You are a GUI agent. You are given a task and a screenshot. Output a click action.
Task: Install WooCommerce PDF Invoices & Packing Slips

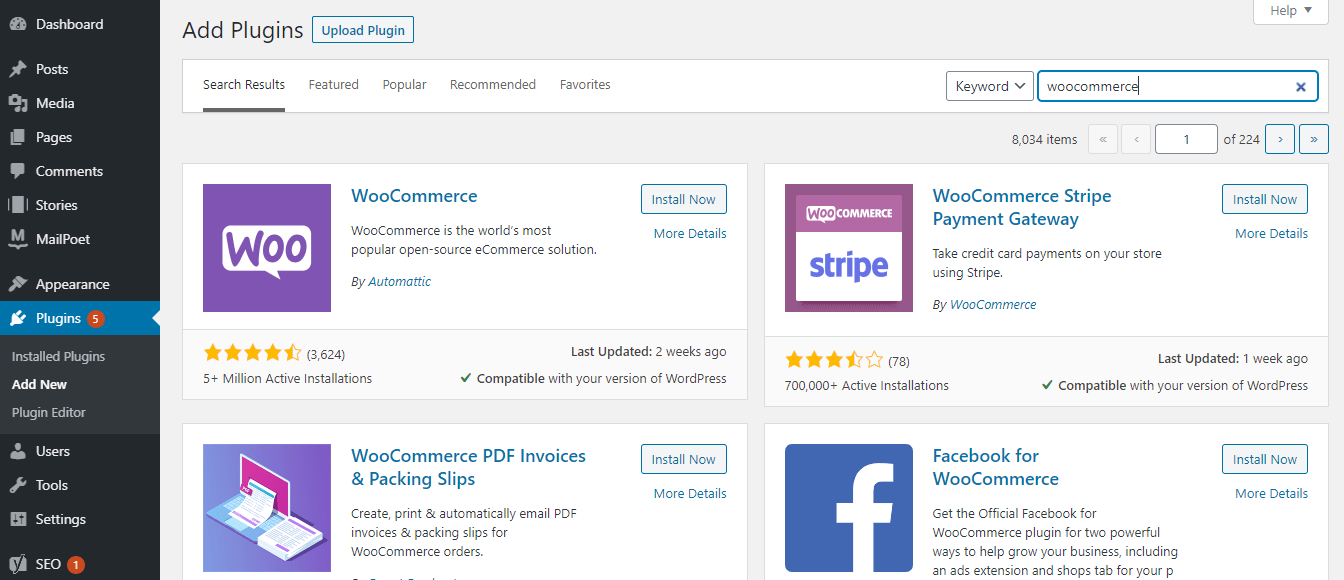click(x=684, y=459)
